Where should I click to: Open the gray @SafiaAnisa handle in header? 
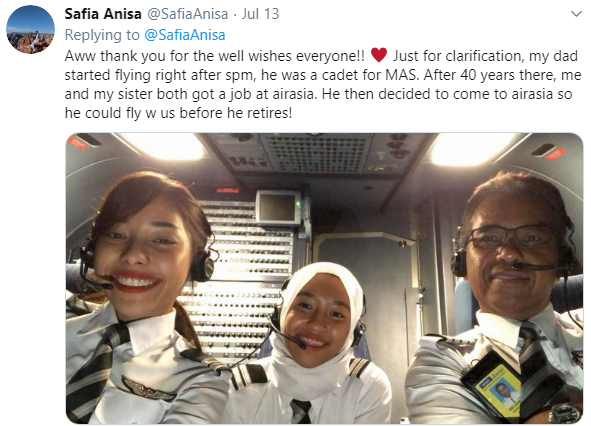click(187, 14)
